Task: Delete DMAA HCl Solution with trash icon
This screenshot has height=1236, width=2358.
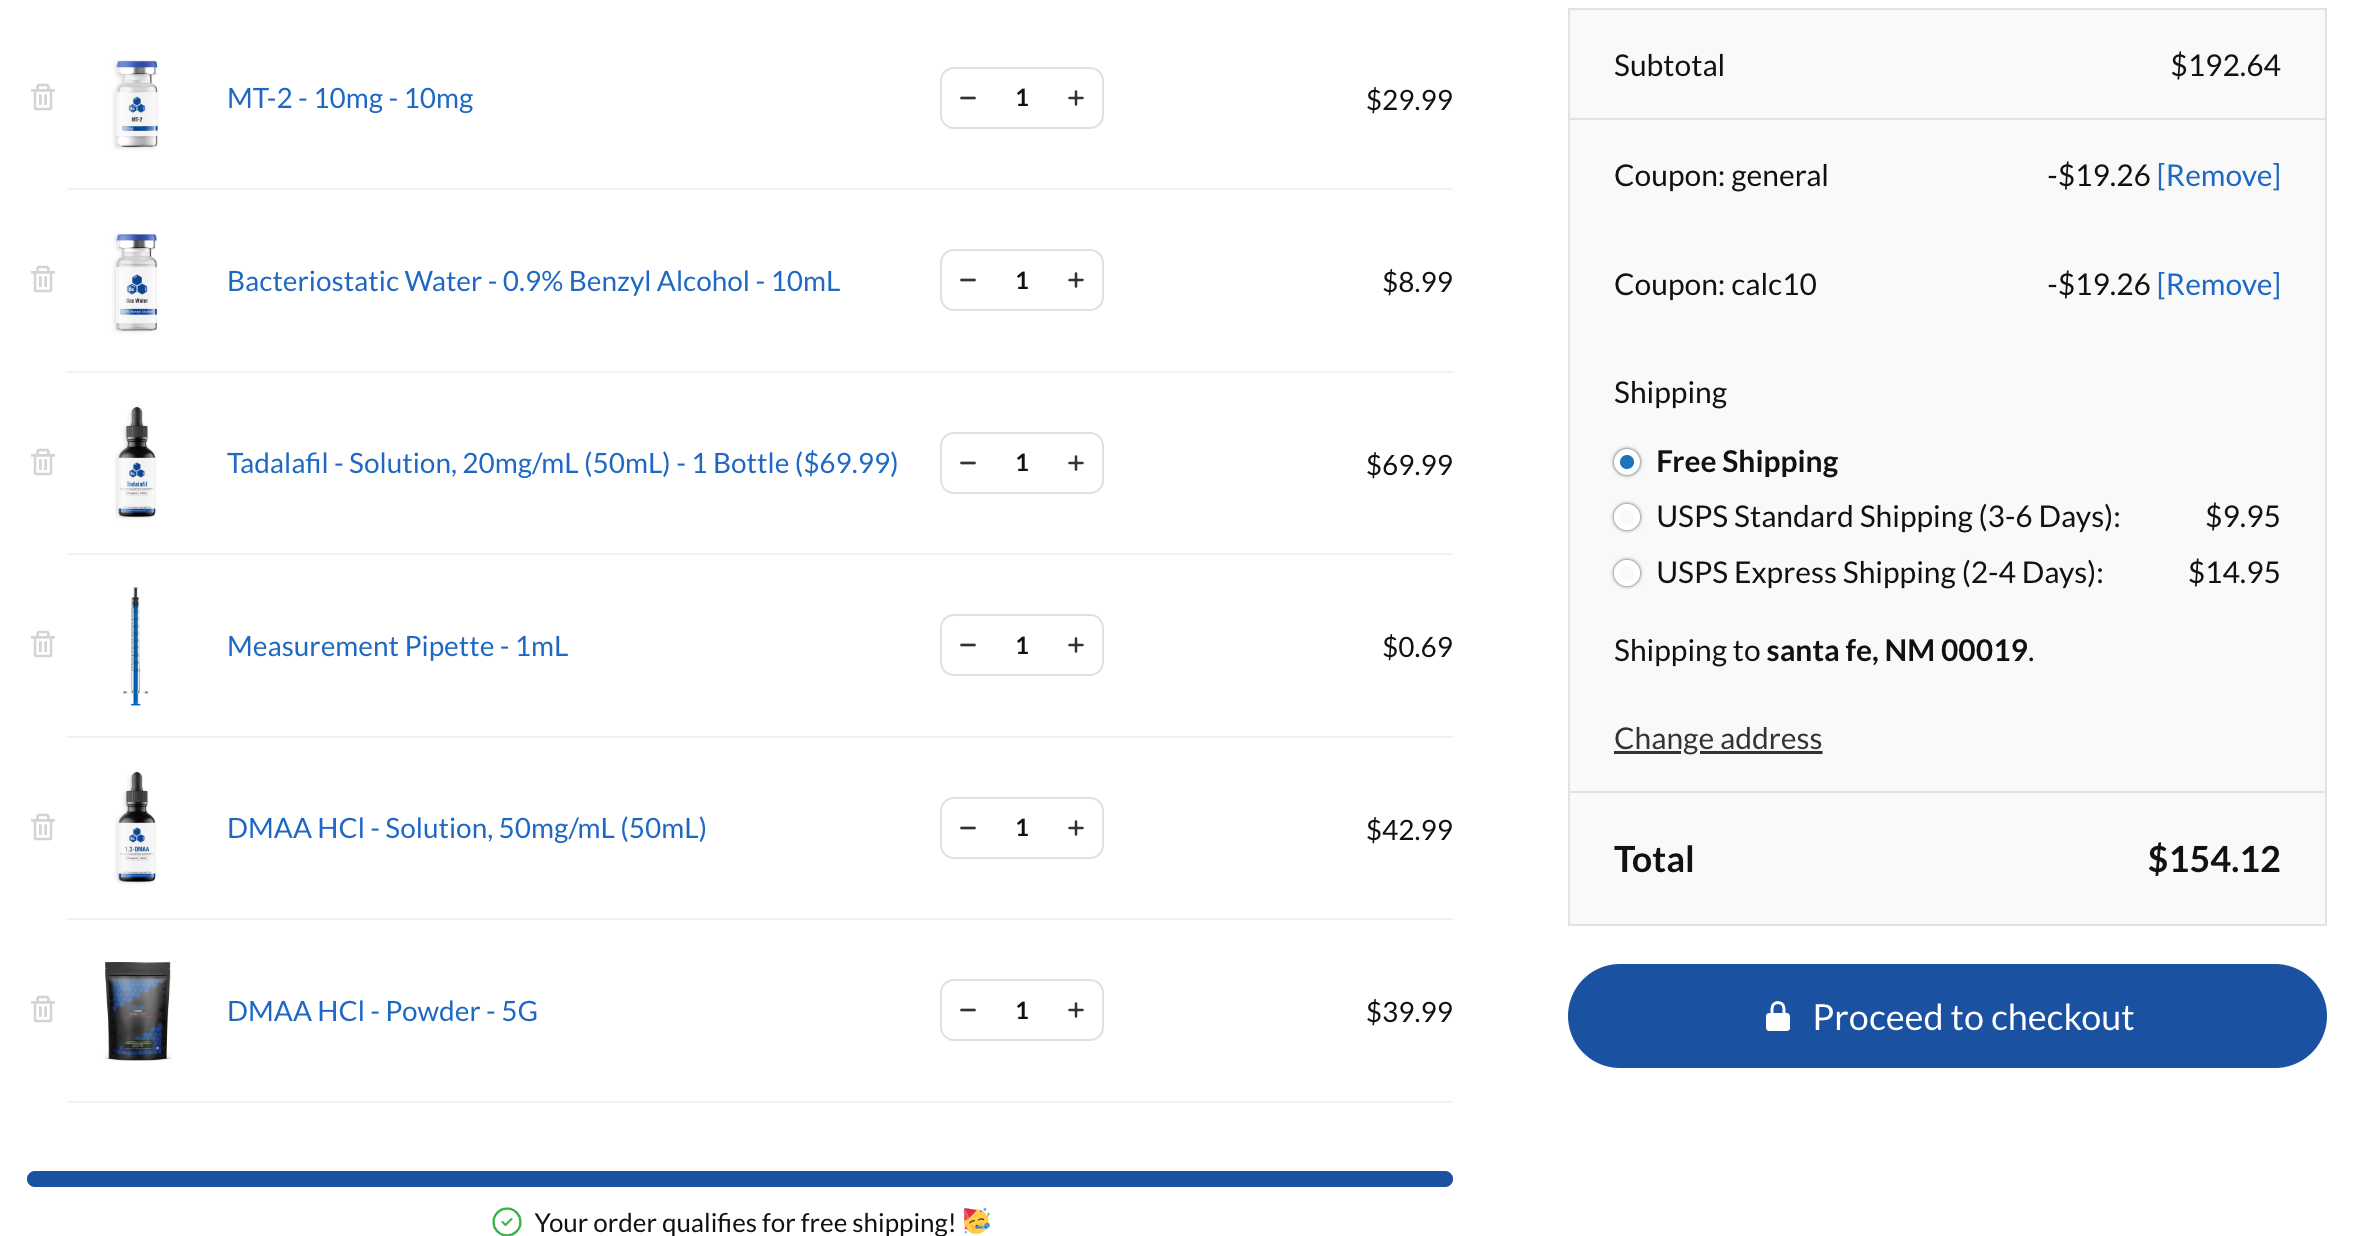Action: 43,827
